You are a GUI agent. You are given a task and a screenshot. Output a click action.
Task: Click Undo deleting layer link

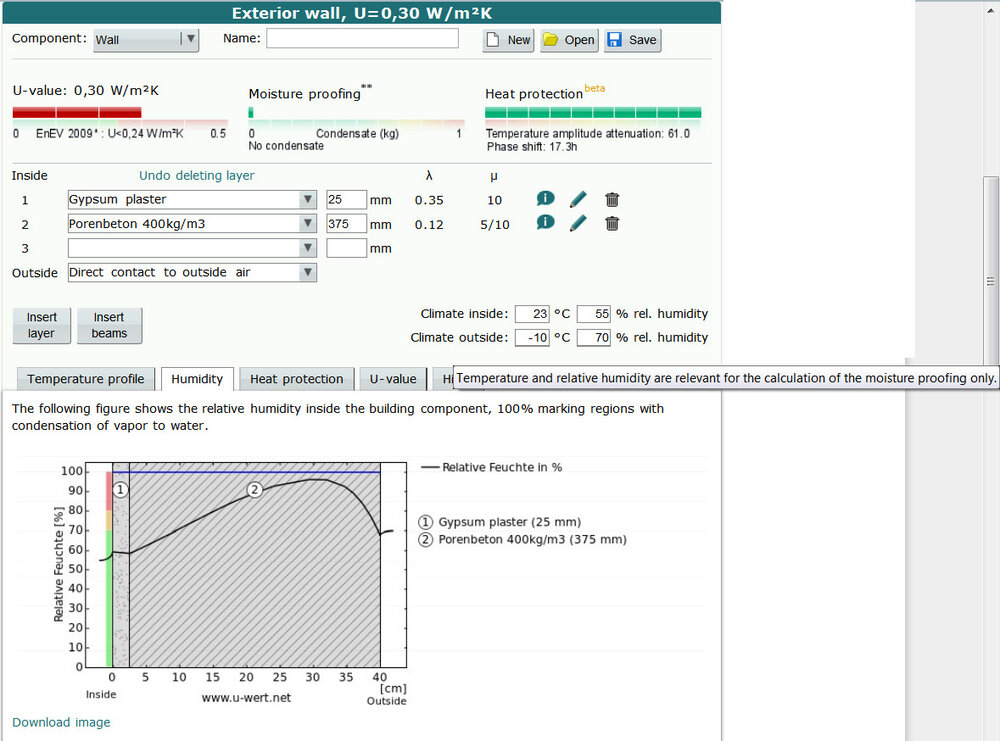pos(196,175)
